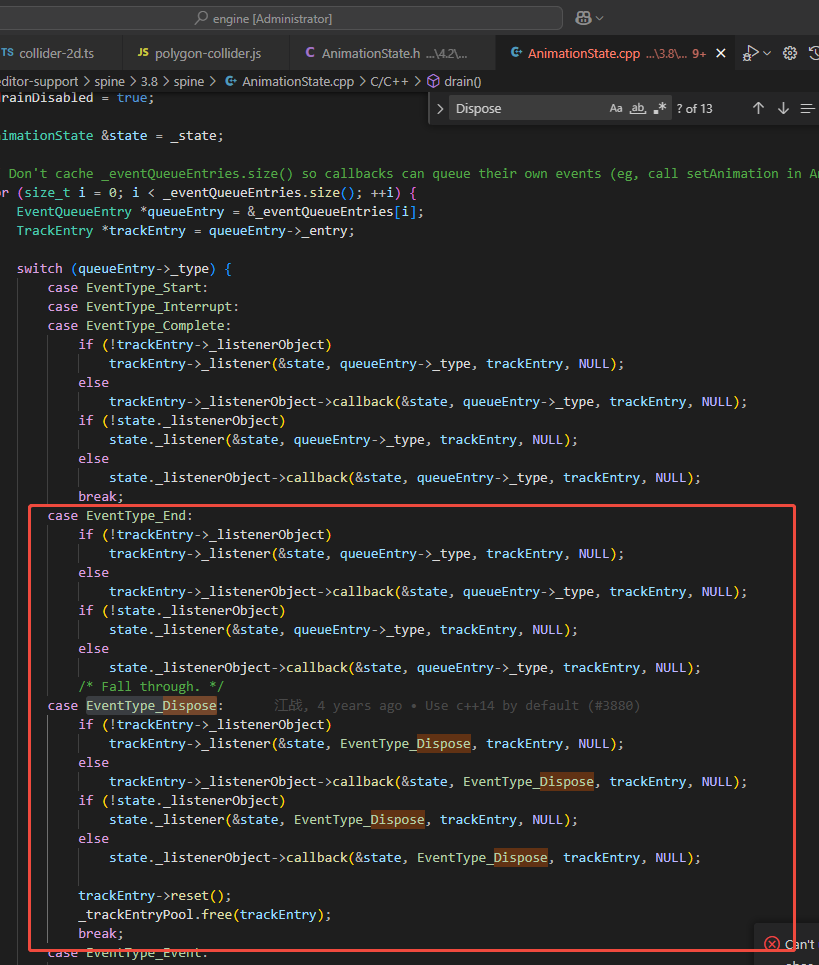819x965 pixels.
Task: Click 'case EventType_Complete:' line
Action: click(x=139, y=326)
